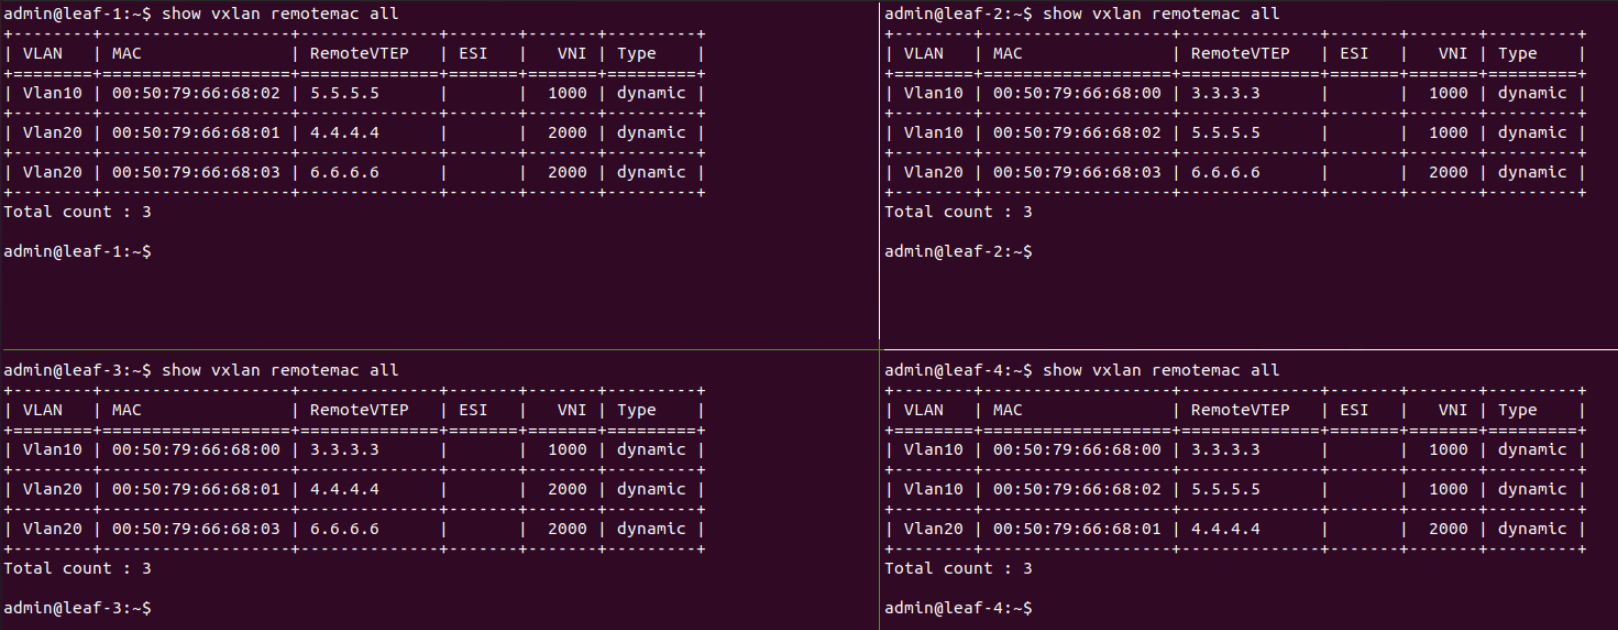
Task: Click 'Total count : 3' in leaf-4 pane
Action: pyautogui.click(x=958, y=568)
